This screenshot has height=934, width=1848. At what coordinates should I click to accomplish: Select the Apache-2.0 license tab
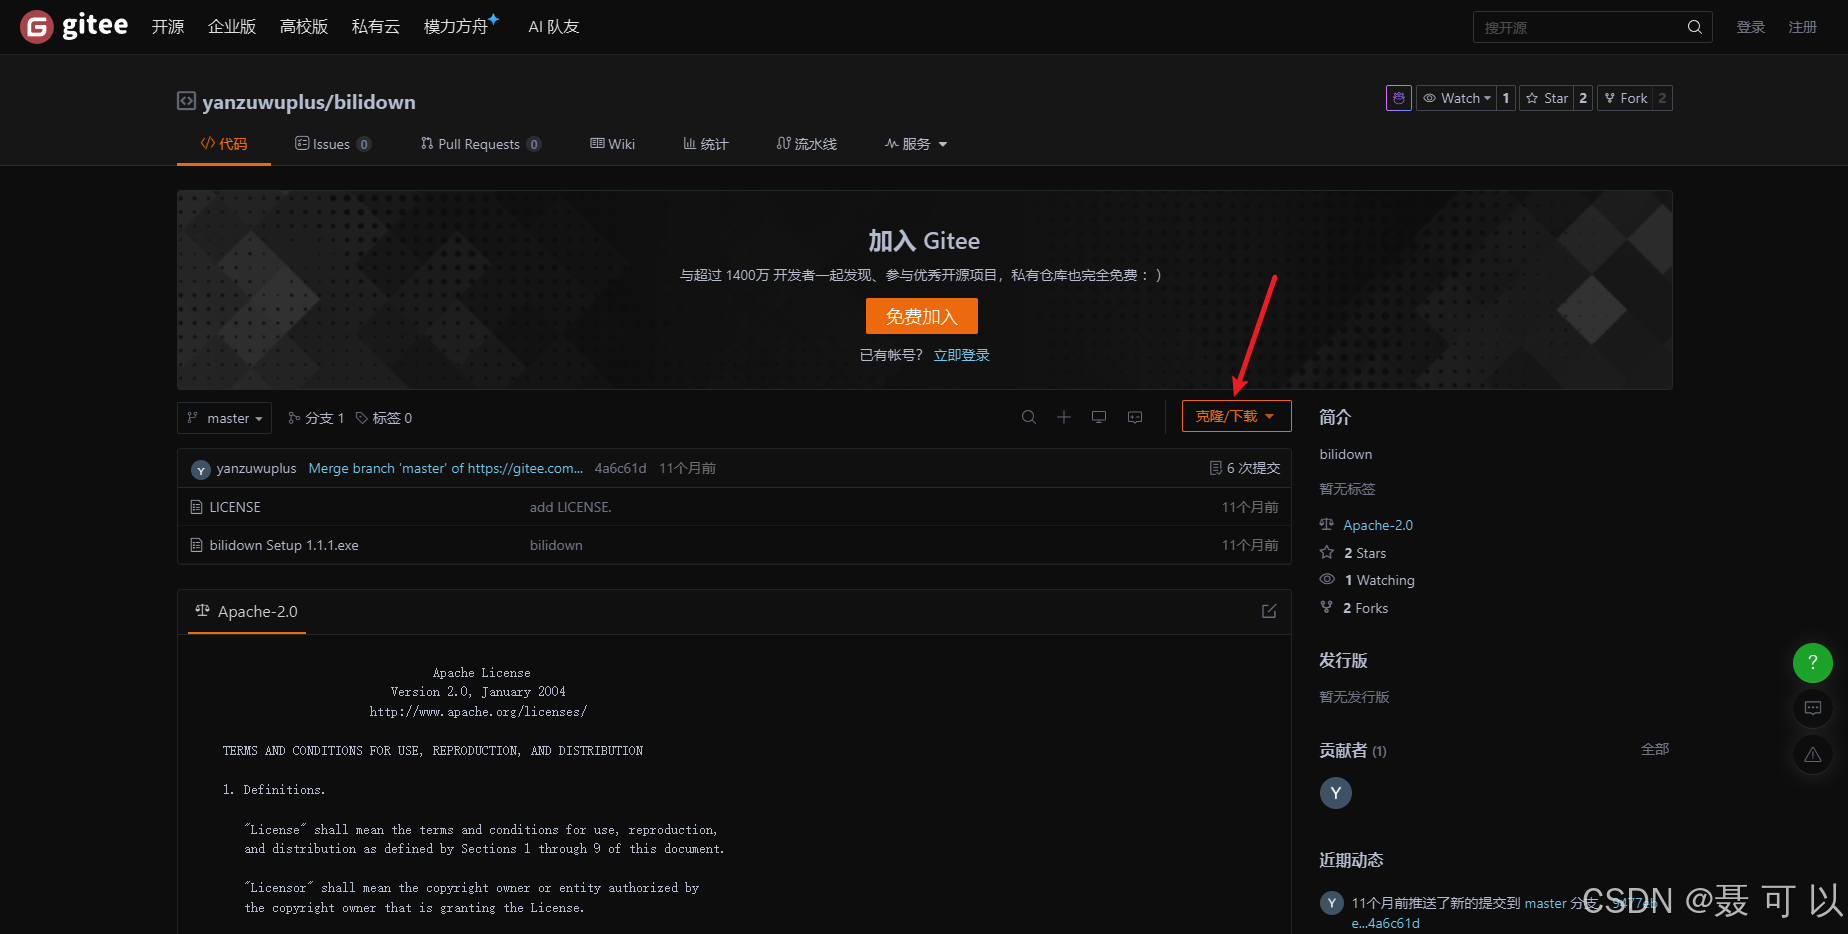[247, 611]
